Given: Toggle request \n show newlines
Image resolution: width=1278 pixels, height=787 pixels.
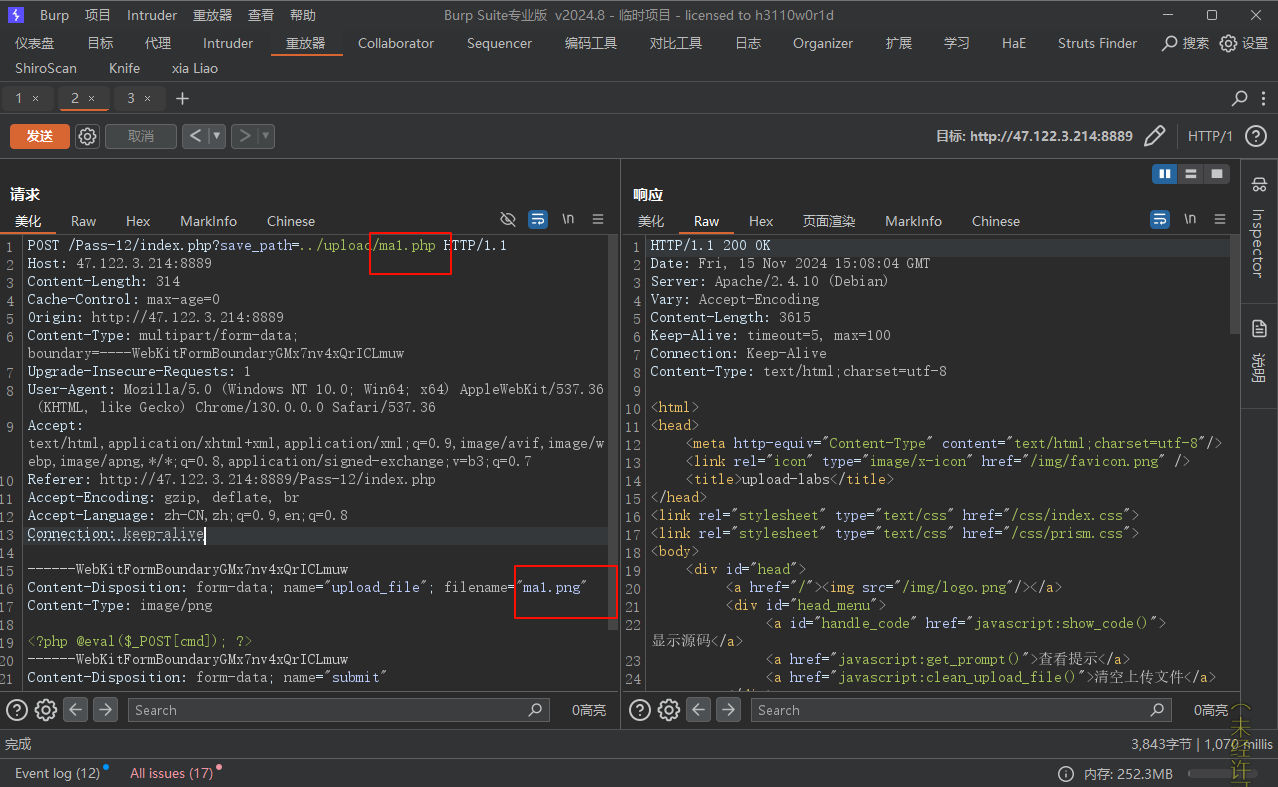Looking at the screenshot, I should click(568, 219).
